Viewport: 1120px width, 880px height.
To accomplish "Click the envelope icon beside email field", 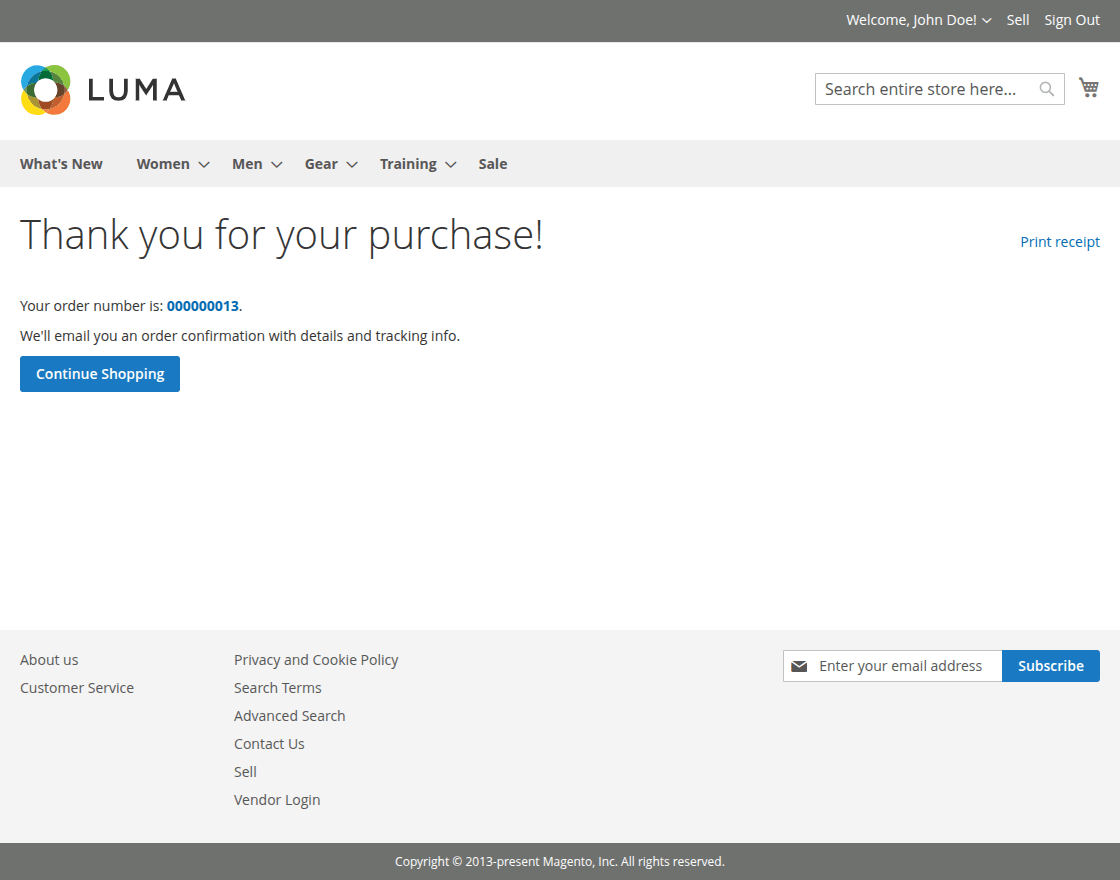I will coord(799,665).
